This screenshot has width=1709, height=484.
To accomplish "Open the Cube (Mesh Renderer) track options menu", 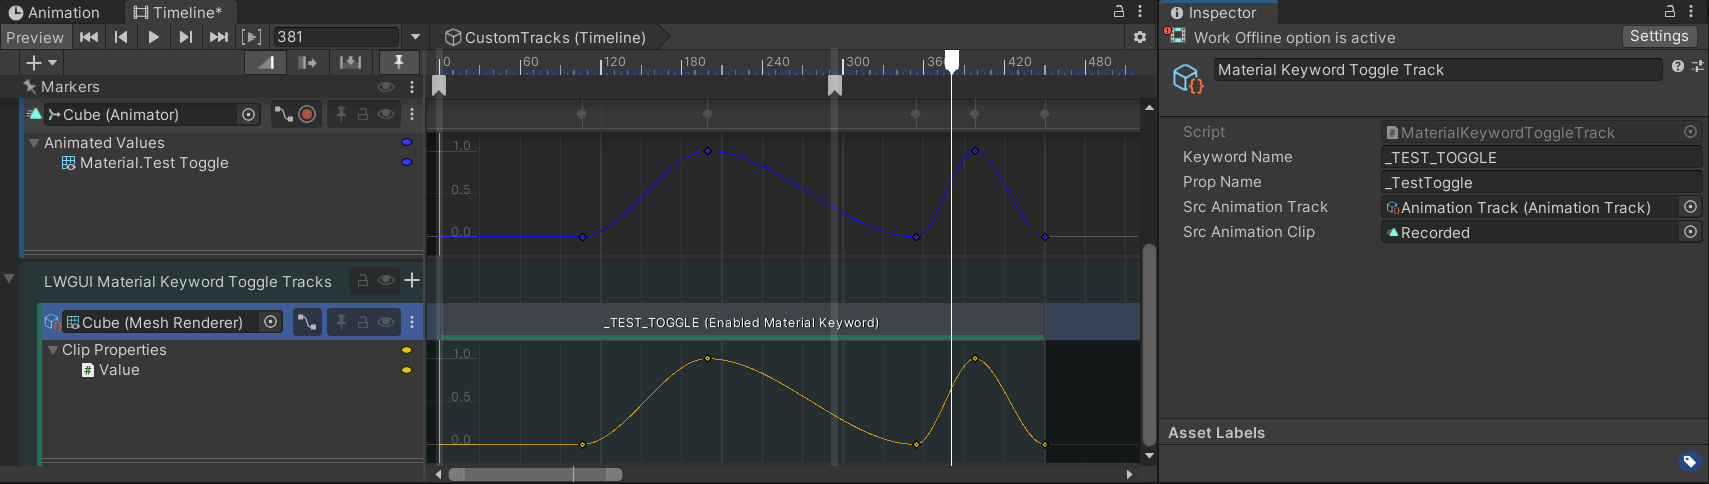I will 412,322.
